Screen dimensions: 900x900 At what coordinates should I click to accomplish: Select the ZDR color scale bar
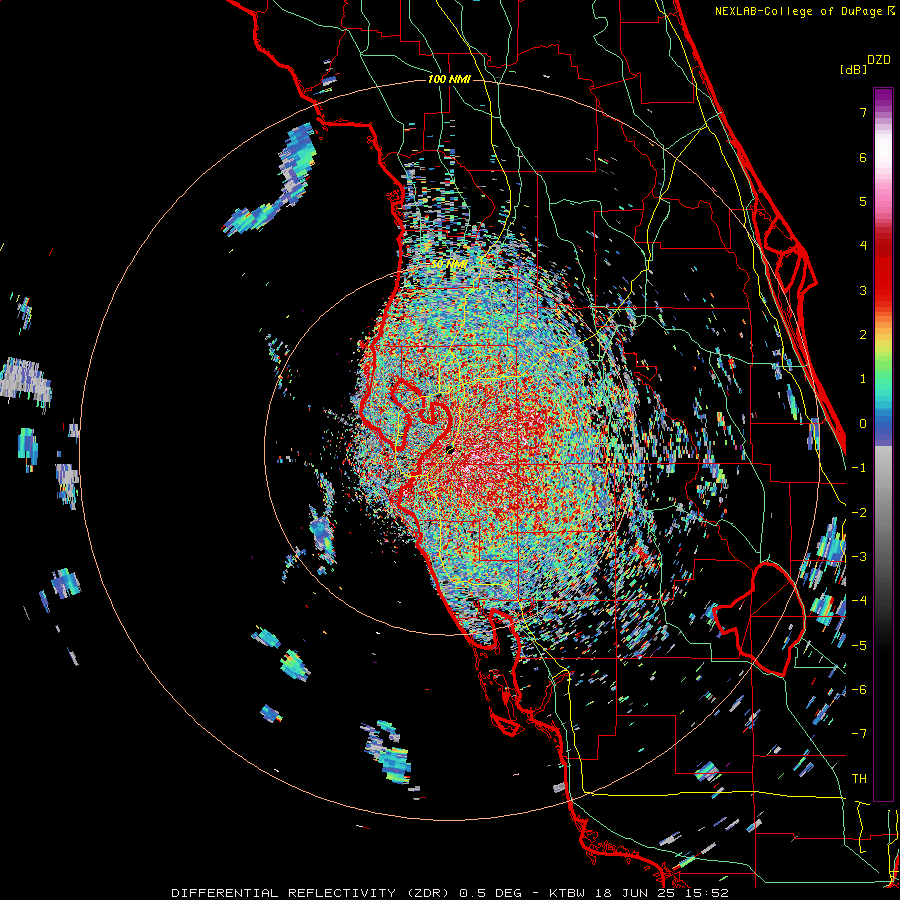click(x=883, y=444)
